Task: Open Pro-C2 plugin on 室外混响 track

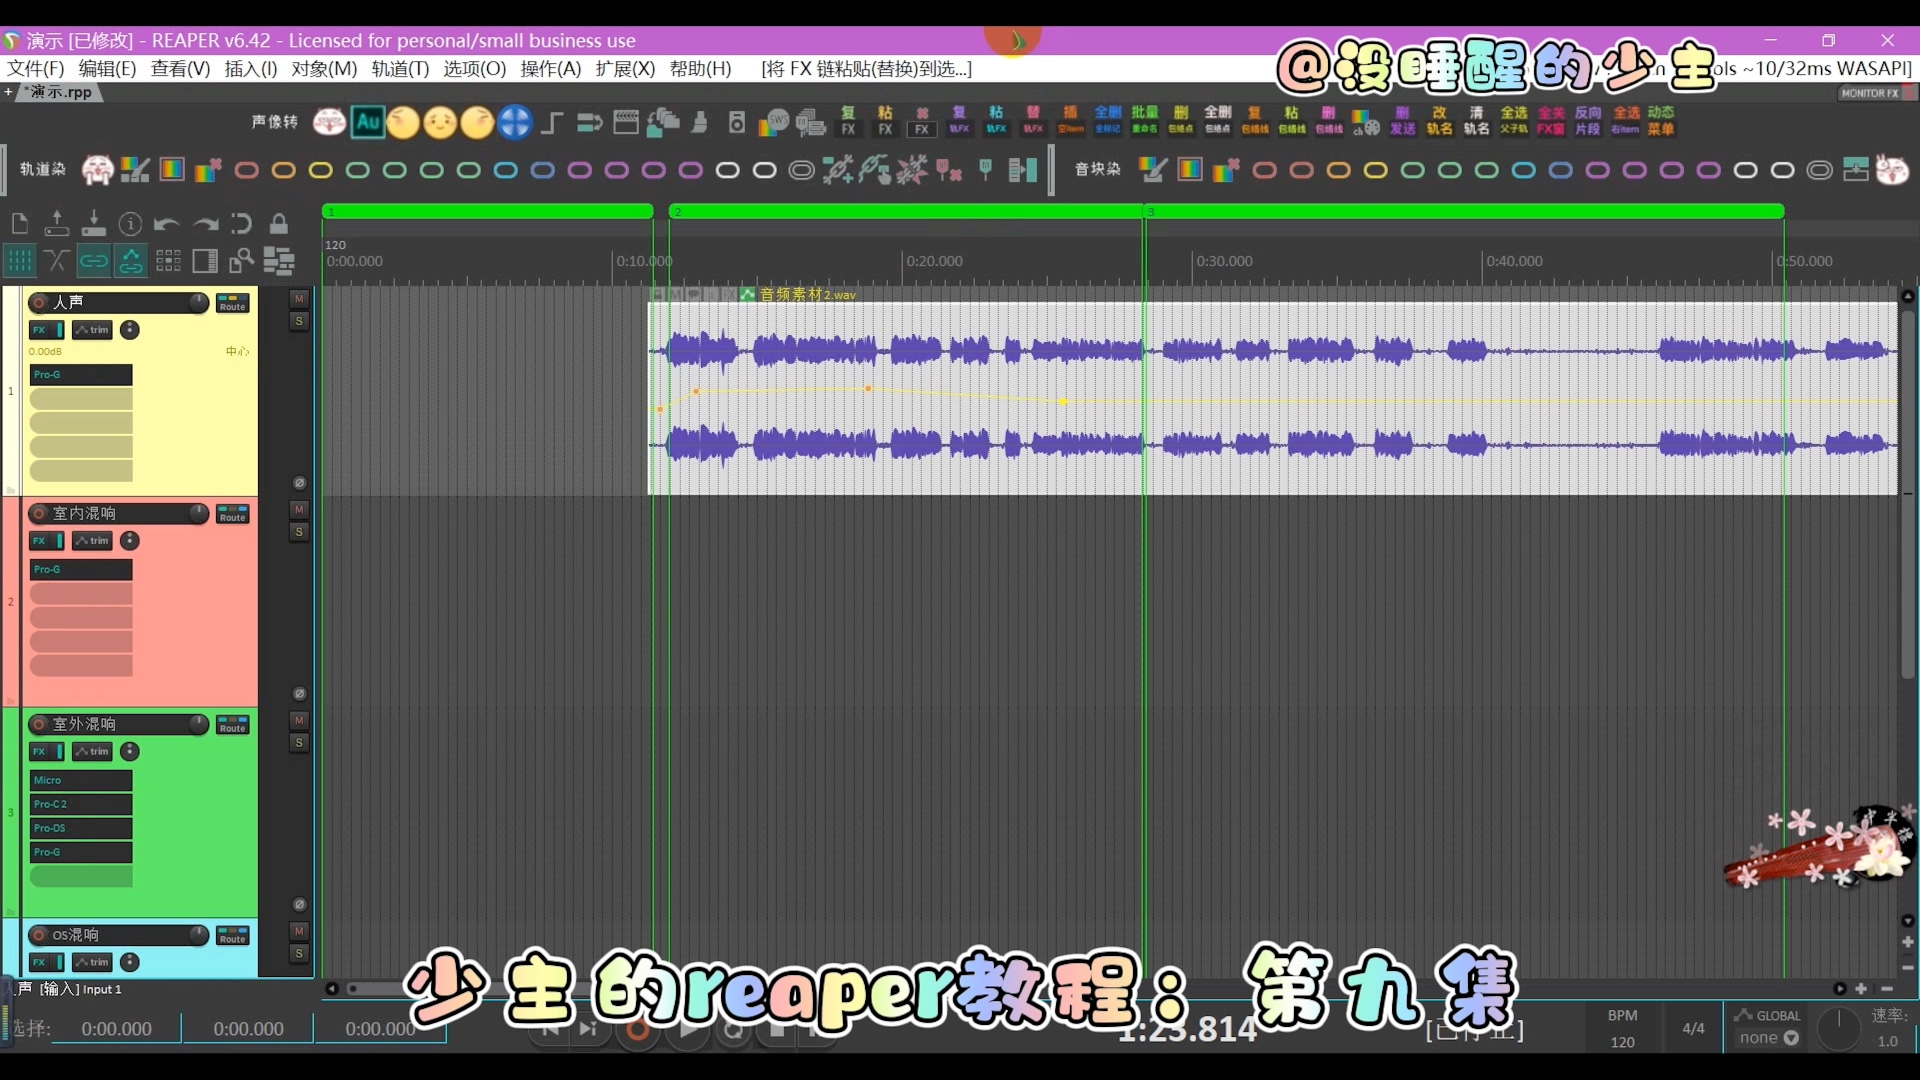Action: coord(81,804)
